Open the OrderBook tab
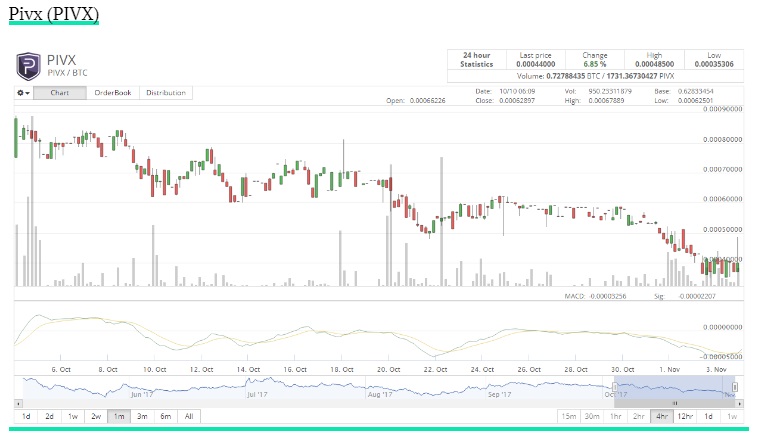This screenshot has height=446, width=757. 113,93
